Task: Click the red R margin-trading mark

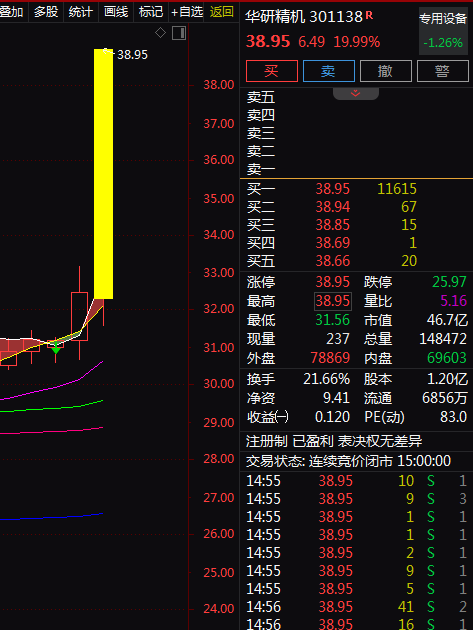Action: click(x=369, y=15)
